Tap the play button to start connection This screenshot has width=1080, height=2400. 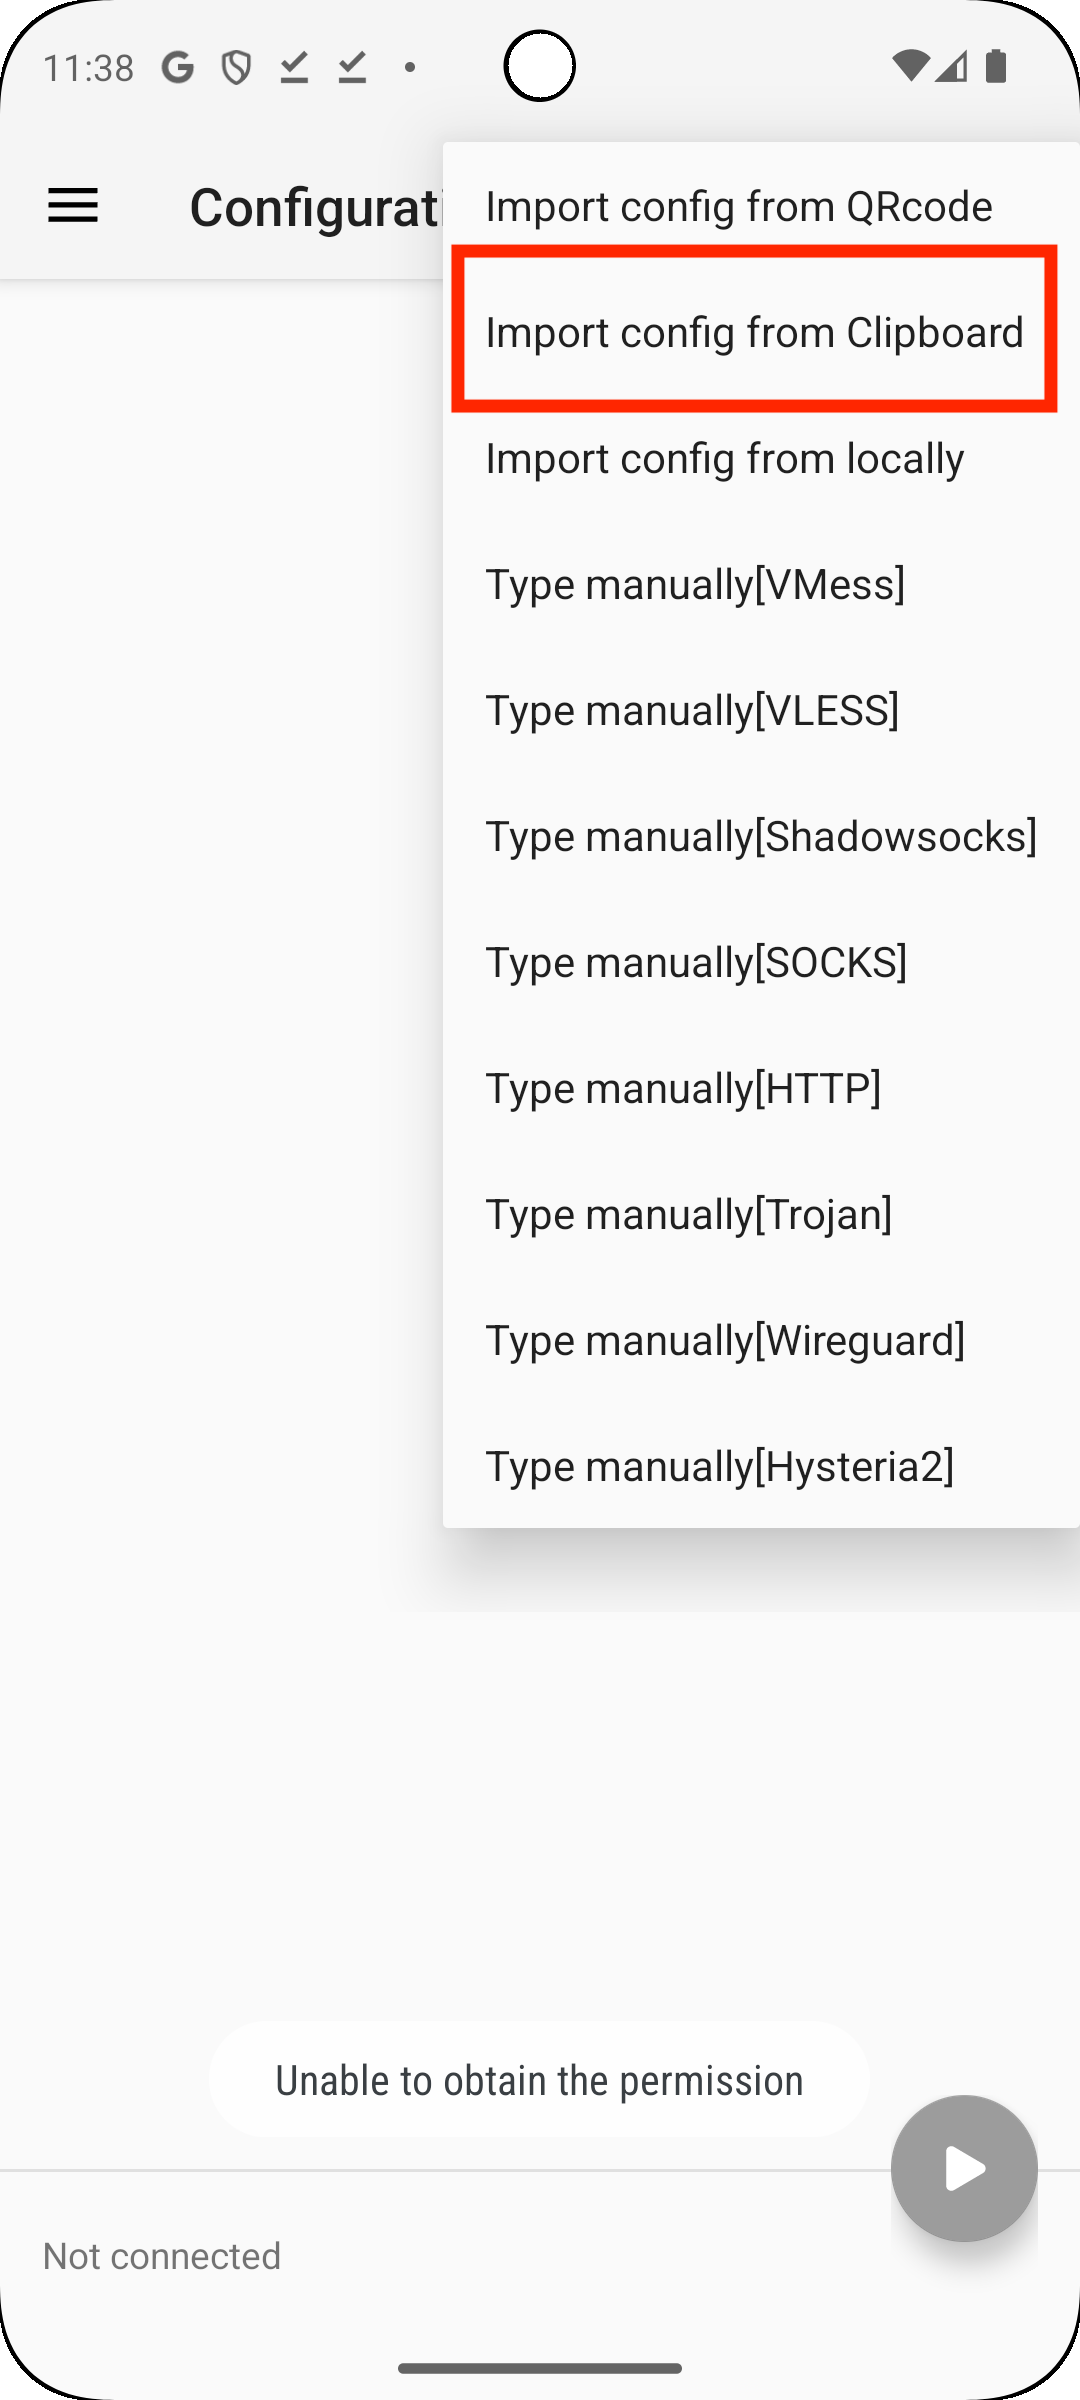coord(964,2168)
